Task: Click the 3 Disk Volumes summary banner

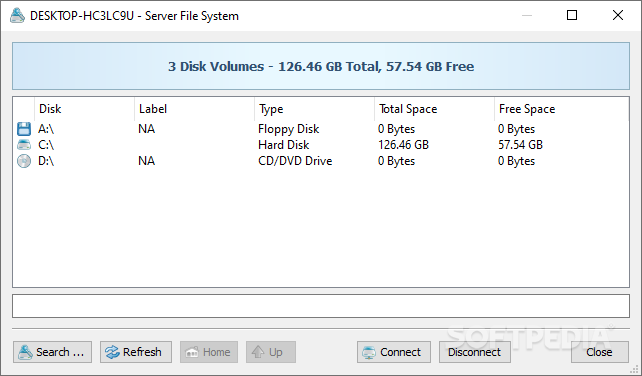Action: (321, 66)
